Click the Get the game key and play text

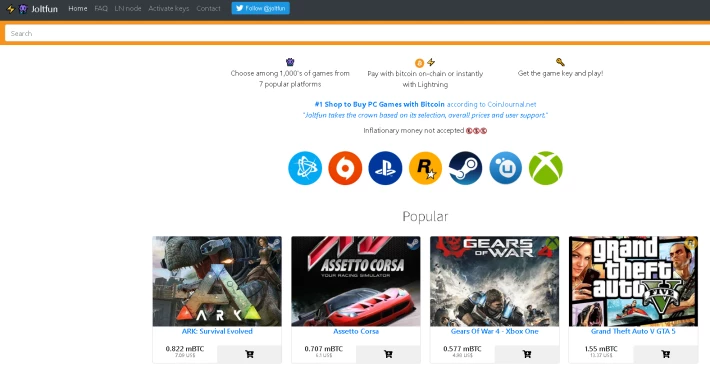[x=561, y=73]
